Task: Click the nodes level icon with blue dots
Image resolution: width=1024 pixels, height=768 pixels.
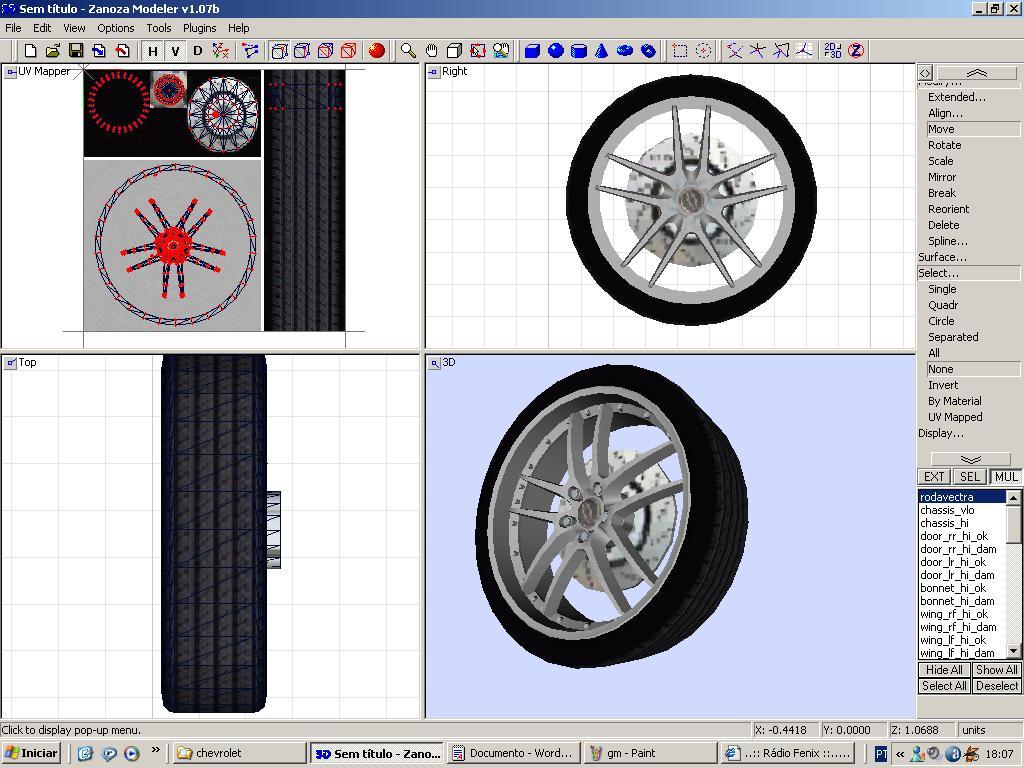Action: point(251,51)
